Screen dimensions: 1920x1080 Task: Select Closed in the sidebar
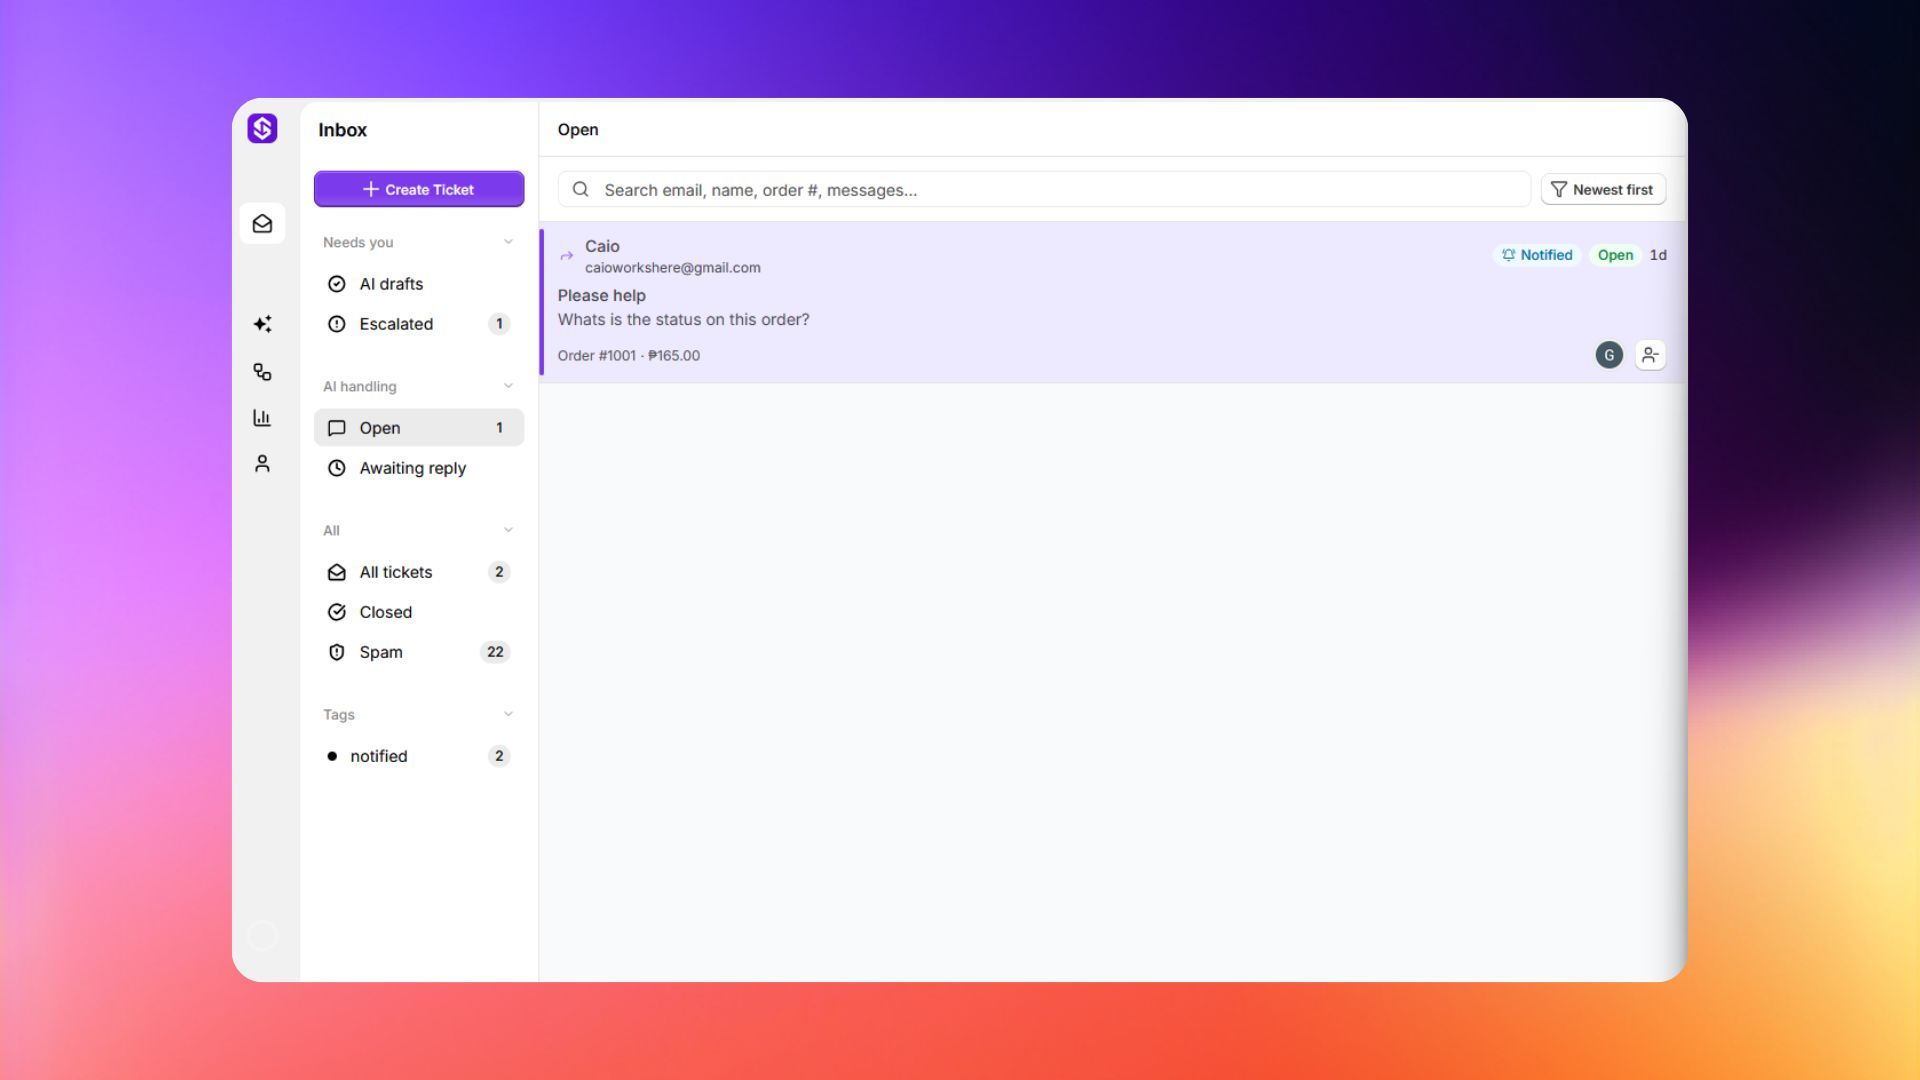[419, 612]
